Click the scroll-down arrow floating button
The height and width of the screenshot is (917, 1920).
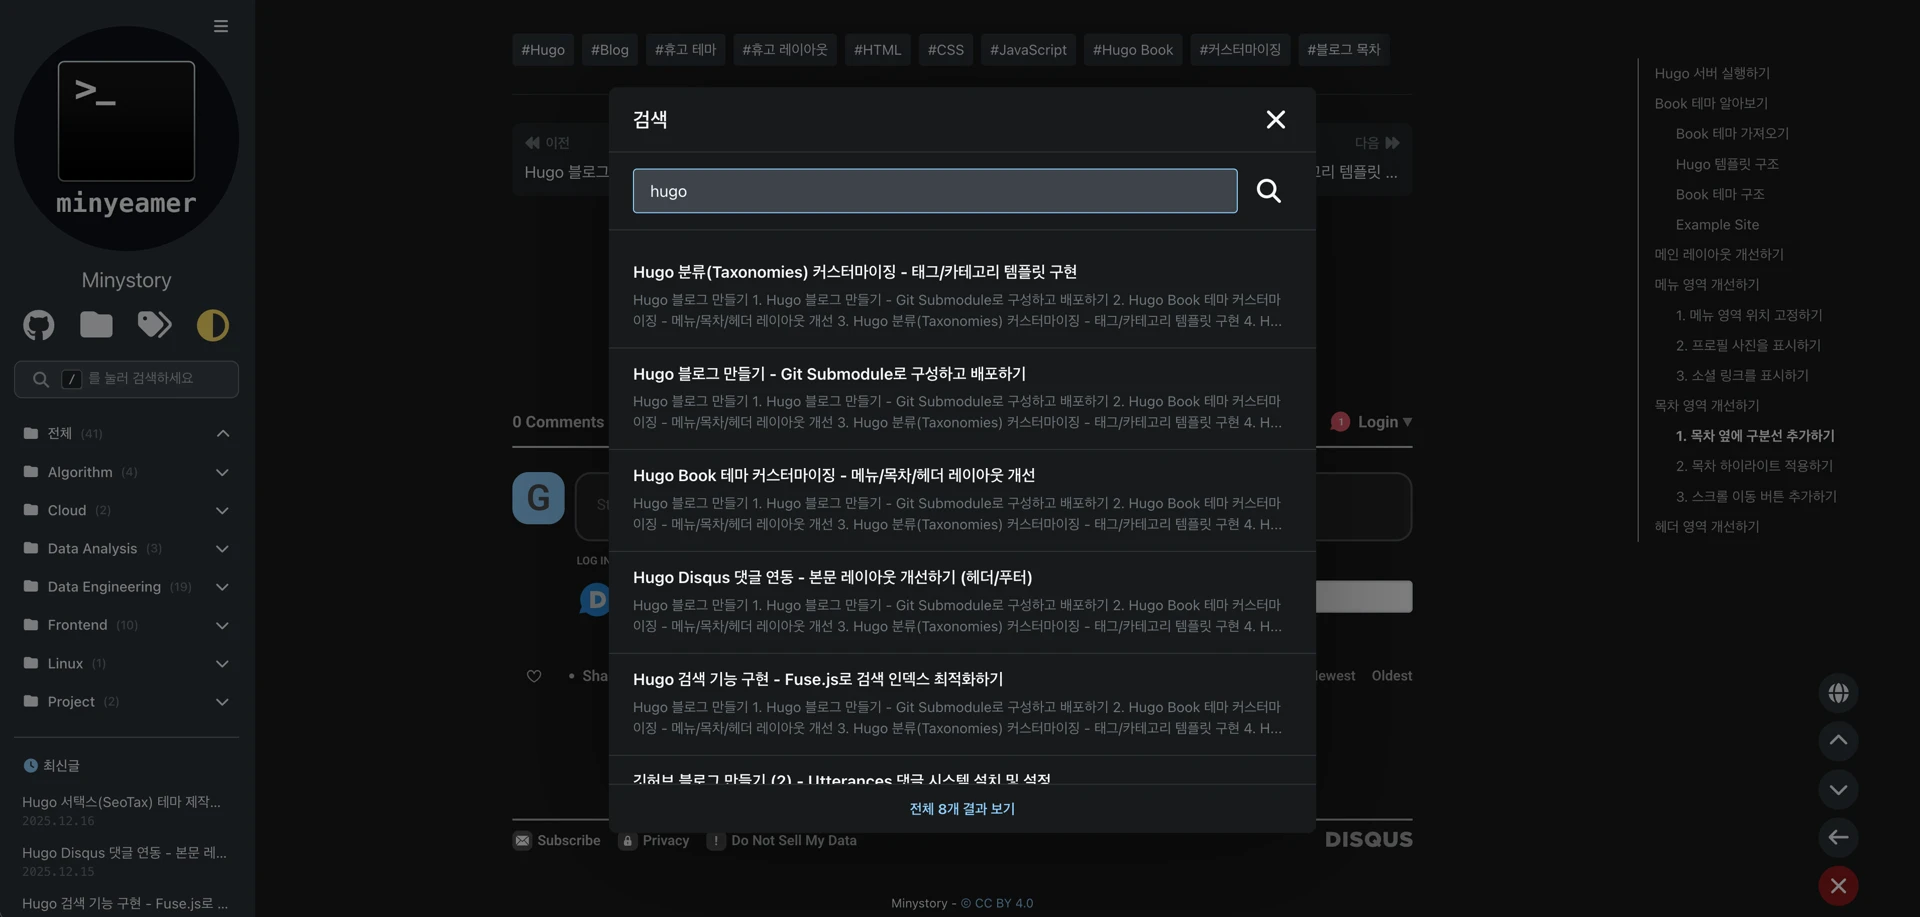coord(1838,789)
